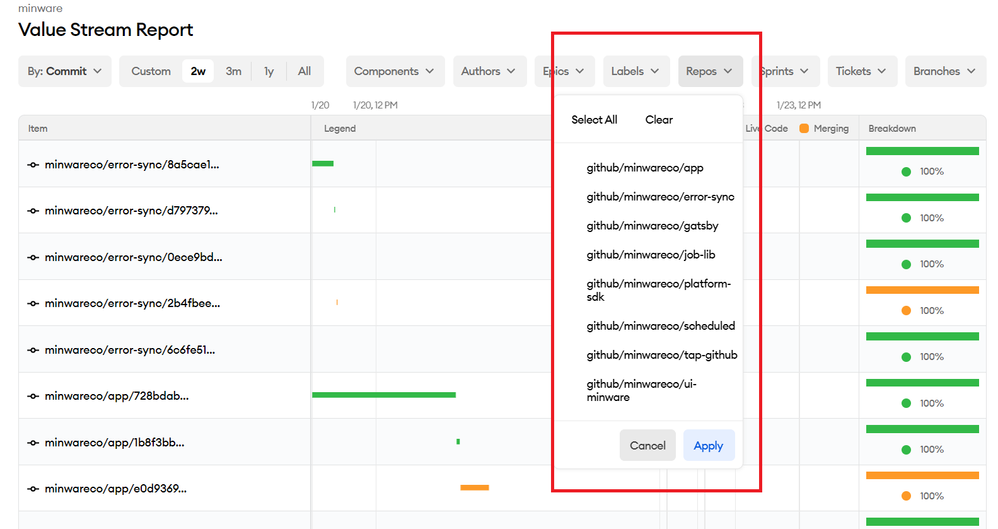Choose github/minwareco/platform-sdk repo
The height and width of the screenshot is (529, 998).
tap(659, 290)
